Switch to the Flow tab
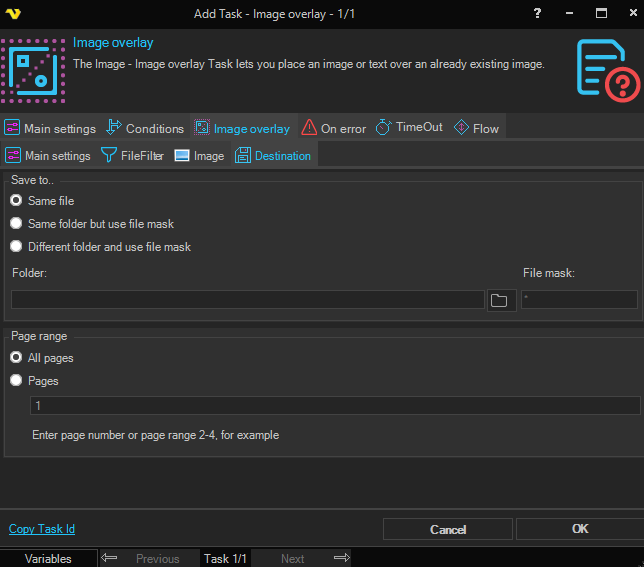The height and width of the screenshot is (567, 644). (476, 128)
